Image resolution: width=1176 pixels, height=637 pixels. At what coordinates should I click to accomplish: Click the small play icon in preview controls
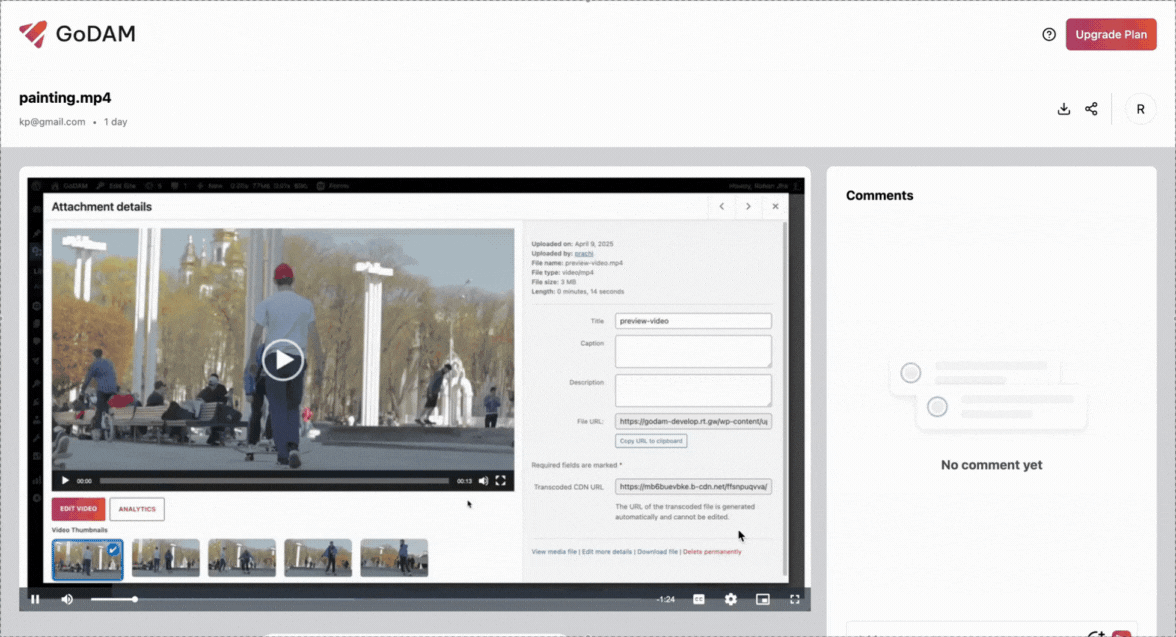coord(65,481)
